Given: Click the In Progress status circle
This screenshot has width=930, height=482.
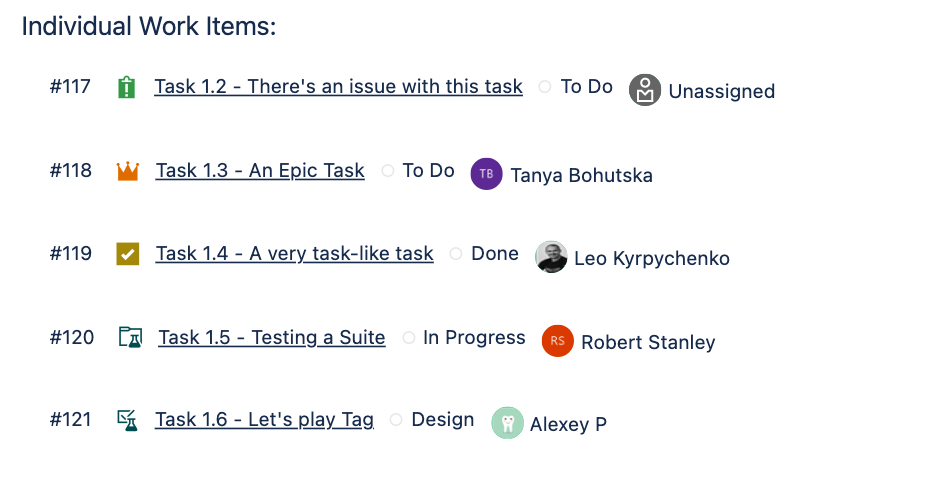Looking at the screenshot, I should pyautogui.click(x=409, y=338).
